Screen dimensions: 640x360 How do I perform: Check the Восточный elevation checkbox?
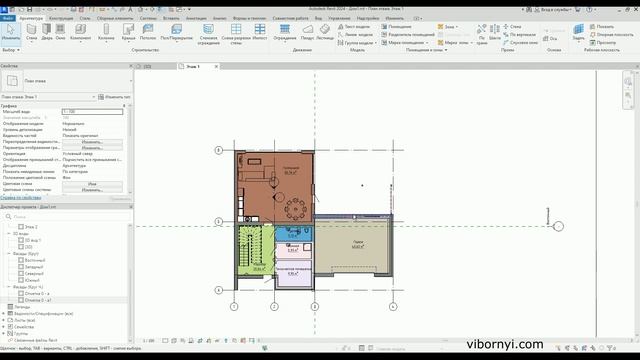tap(21, 260)
